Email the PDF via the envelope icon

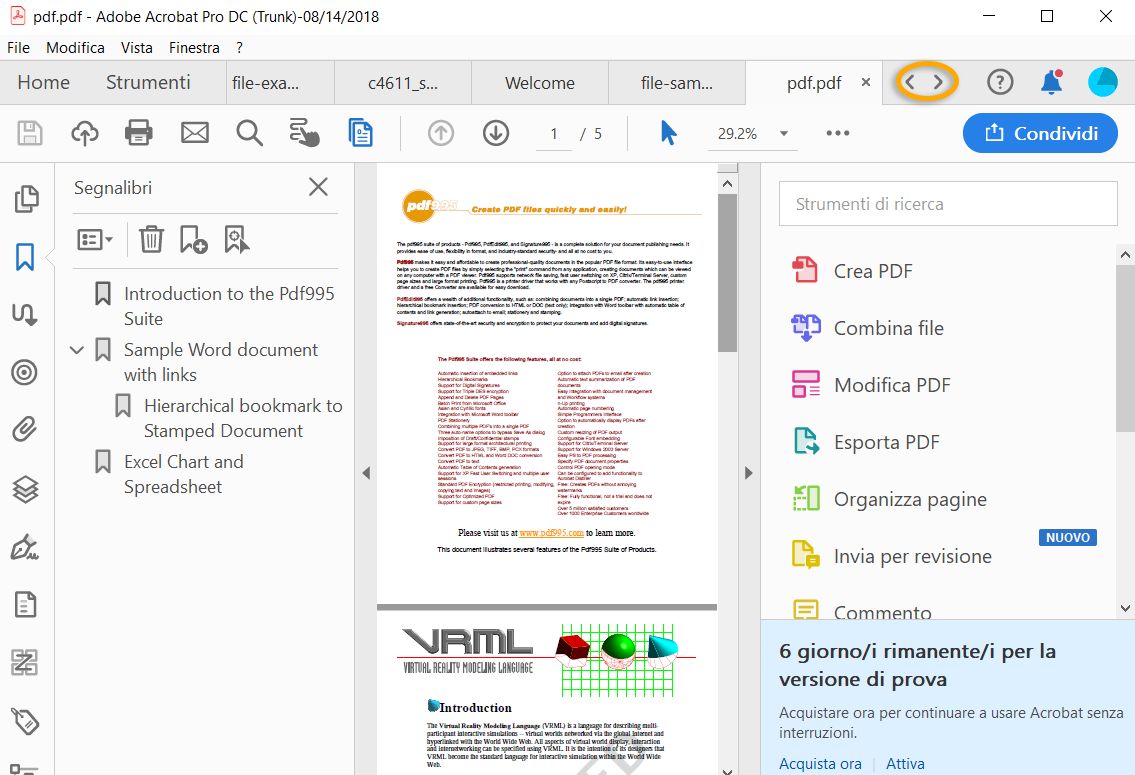click(194, 132)
